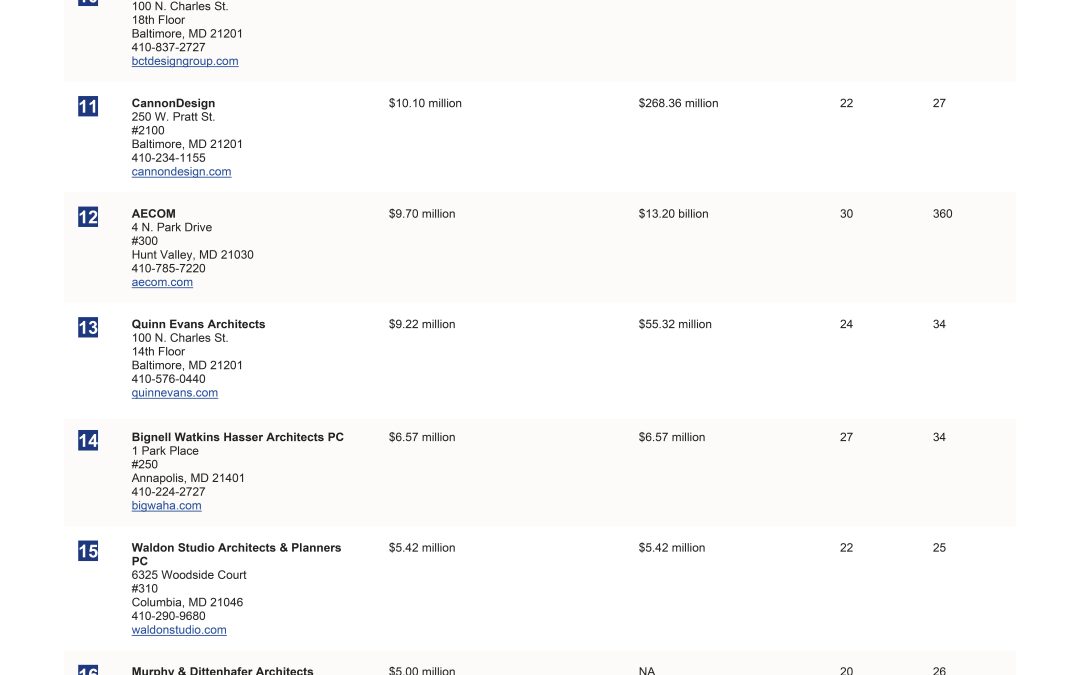This screenshot has width=1080, height=675.
Task: Click AECOM's $13.20 billion revenue figure
Action: (673, 214)
